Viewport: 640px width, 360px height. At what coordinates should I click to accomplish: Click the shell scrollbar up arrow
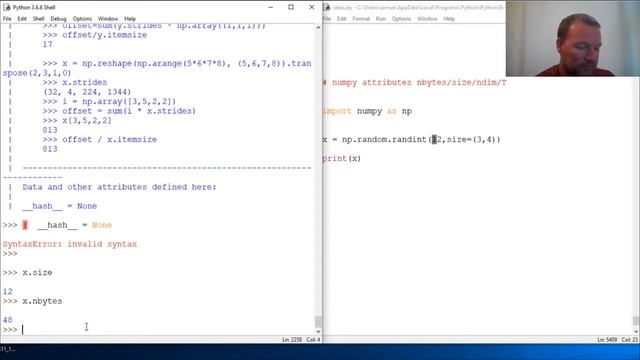318,27
